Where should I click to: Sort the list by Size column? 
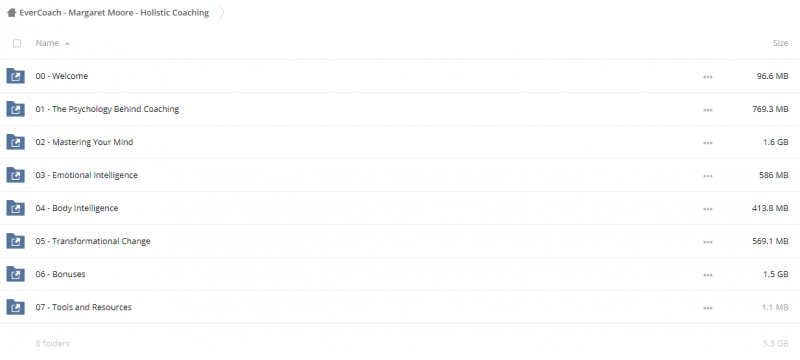(780, 43)
